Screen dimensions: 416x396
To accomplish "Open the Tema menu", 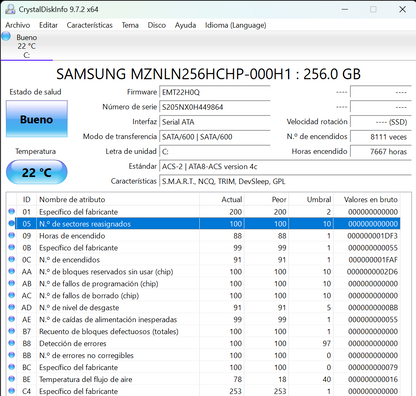I will click(130, 25).
